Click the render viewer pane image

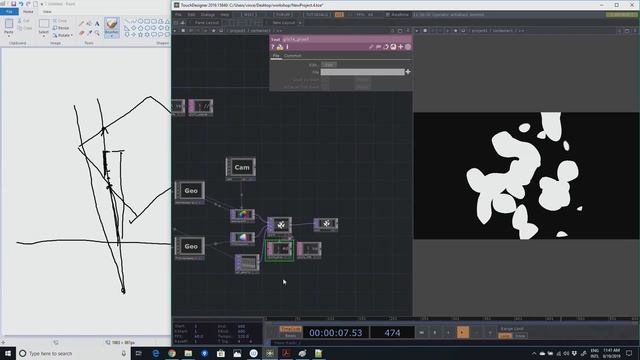tap(527, 176)
